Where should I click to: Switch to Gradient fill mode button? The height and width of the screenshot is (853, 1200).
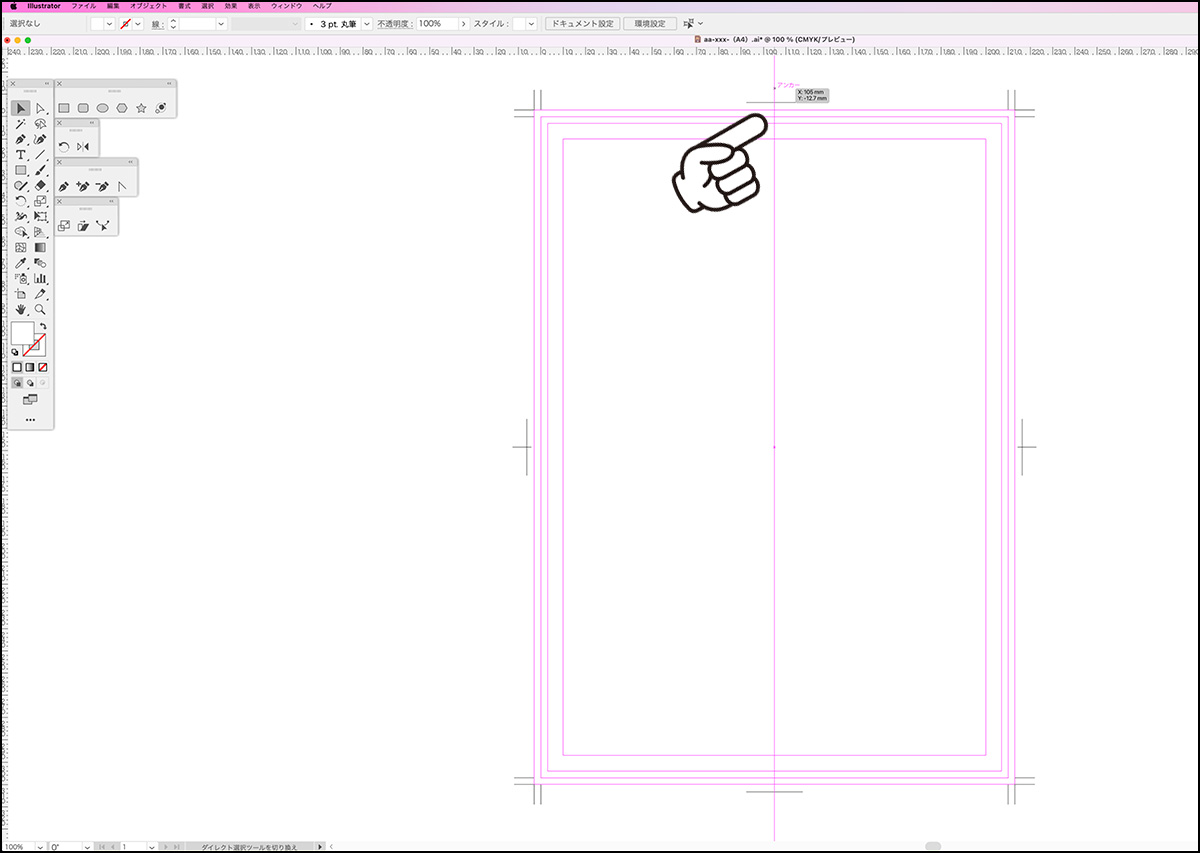click(x=30, y=367)
